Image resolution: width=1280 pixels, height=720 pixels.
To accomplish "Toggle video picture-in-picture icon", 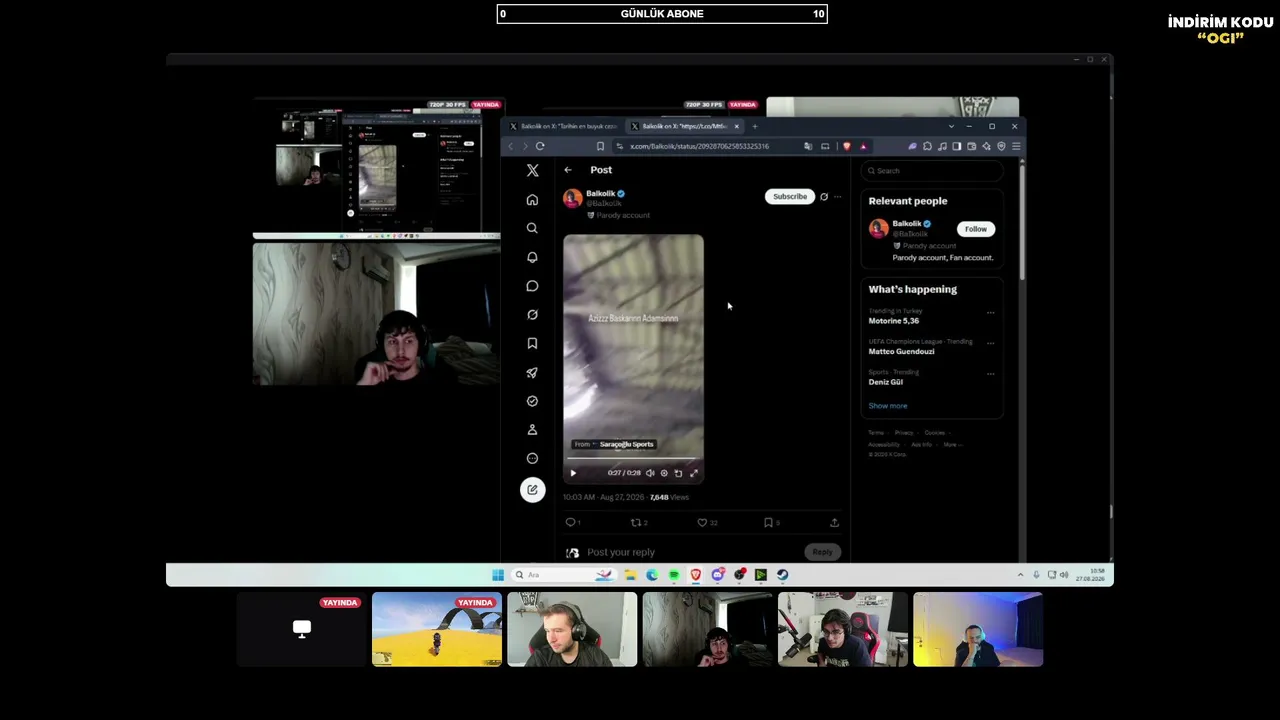I will pyautogui.click(x=678, y=473).
